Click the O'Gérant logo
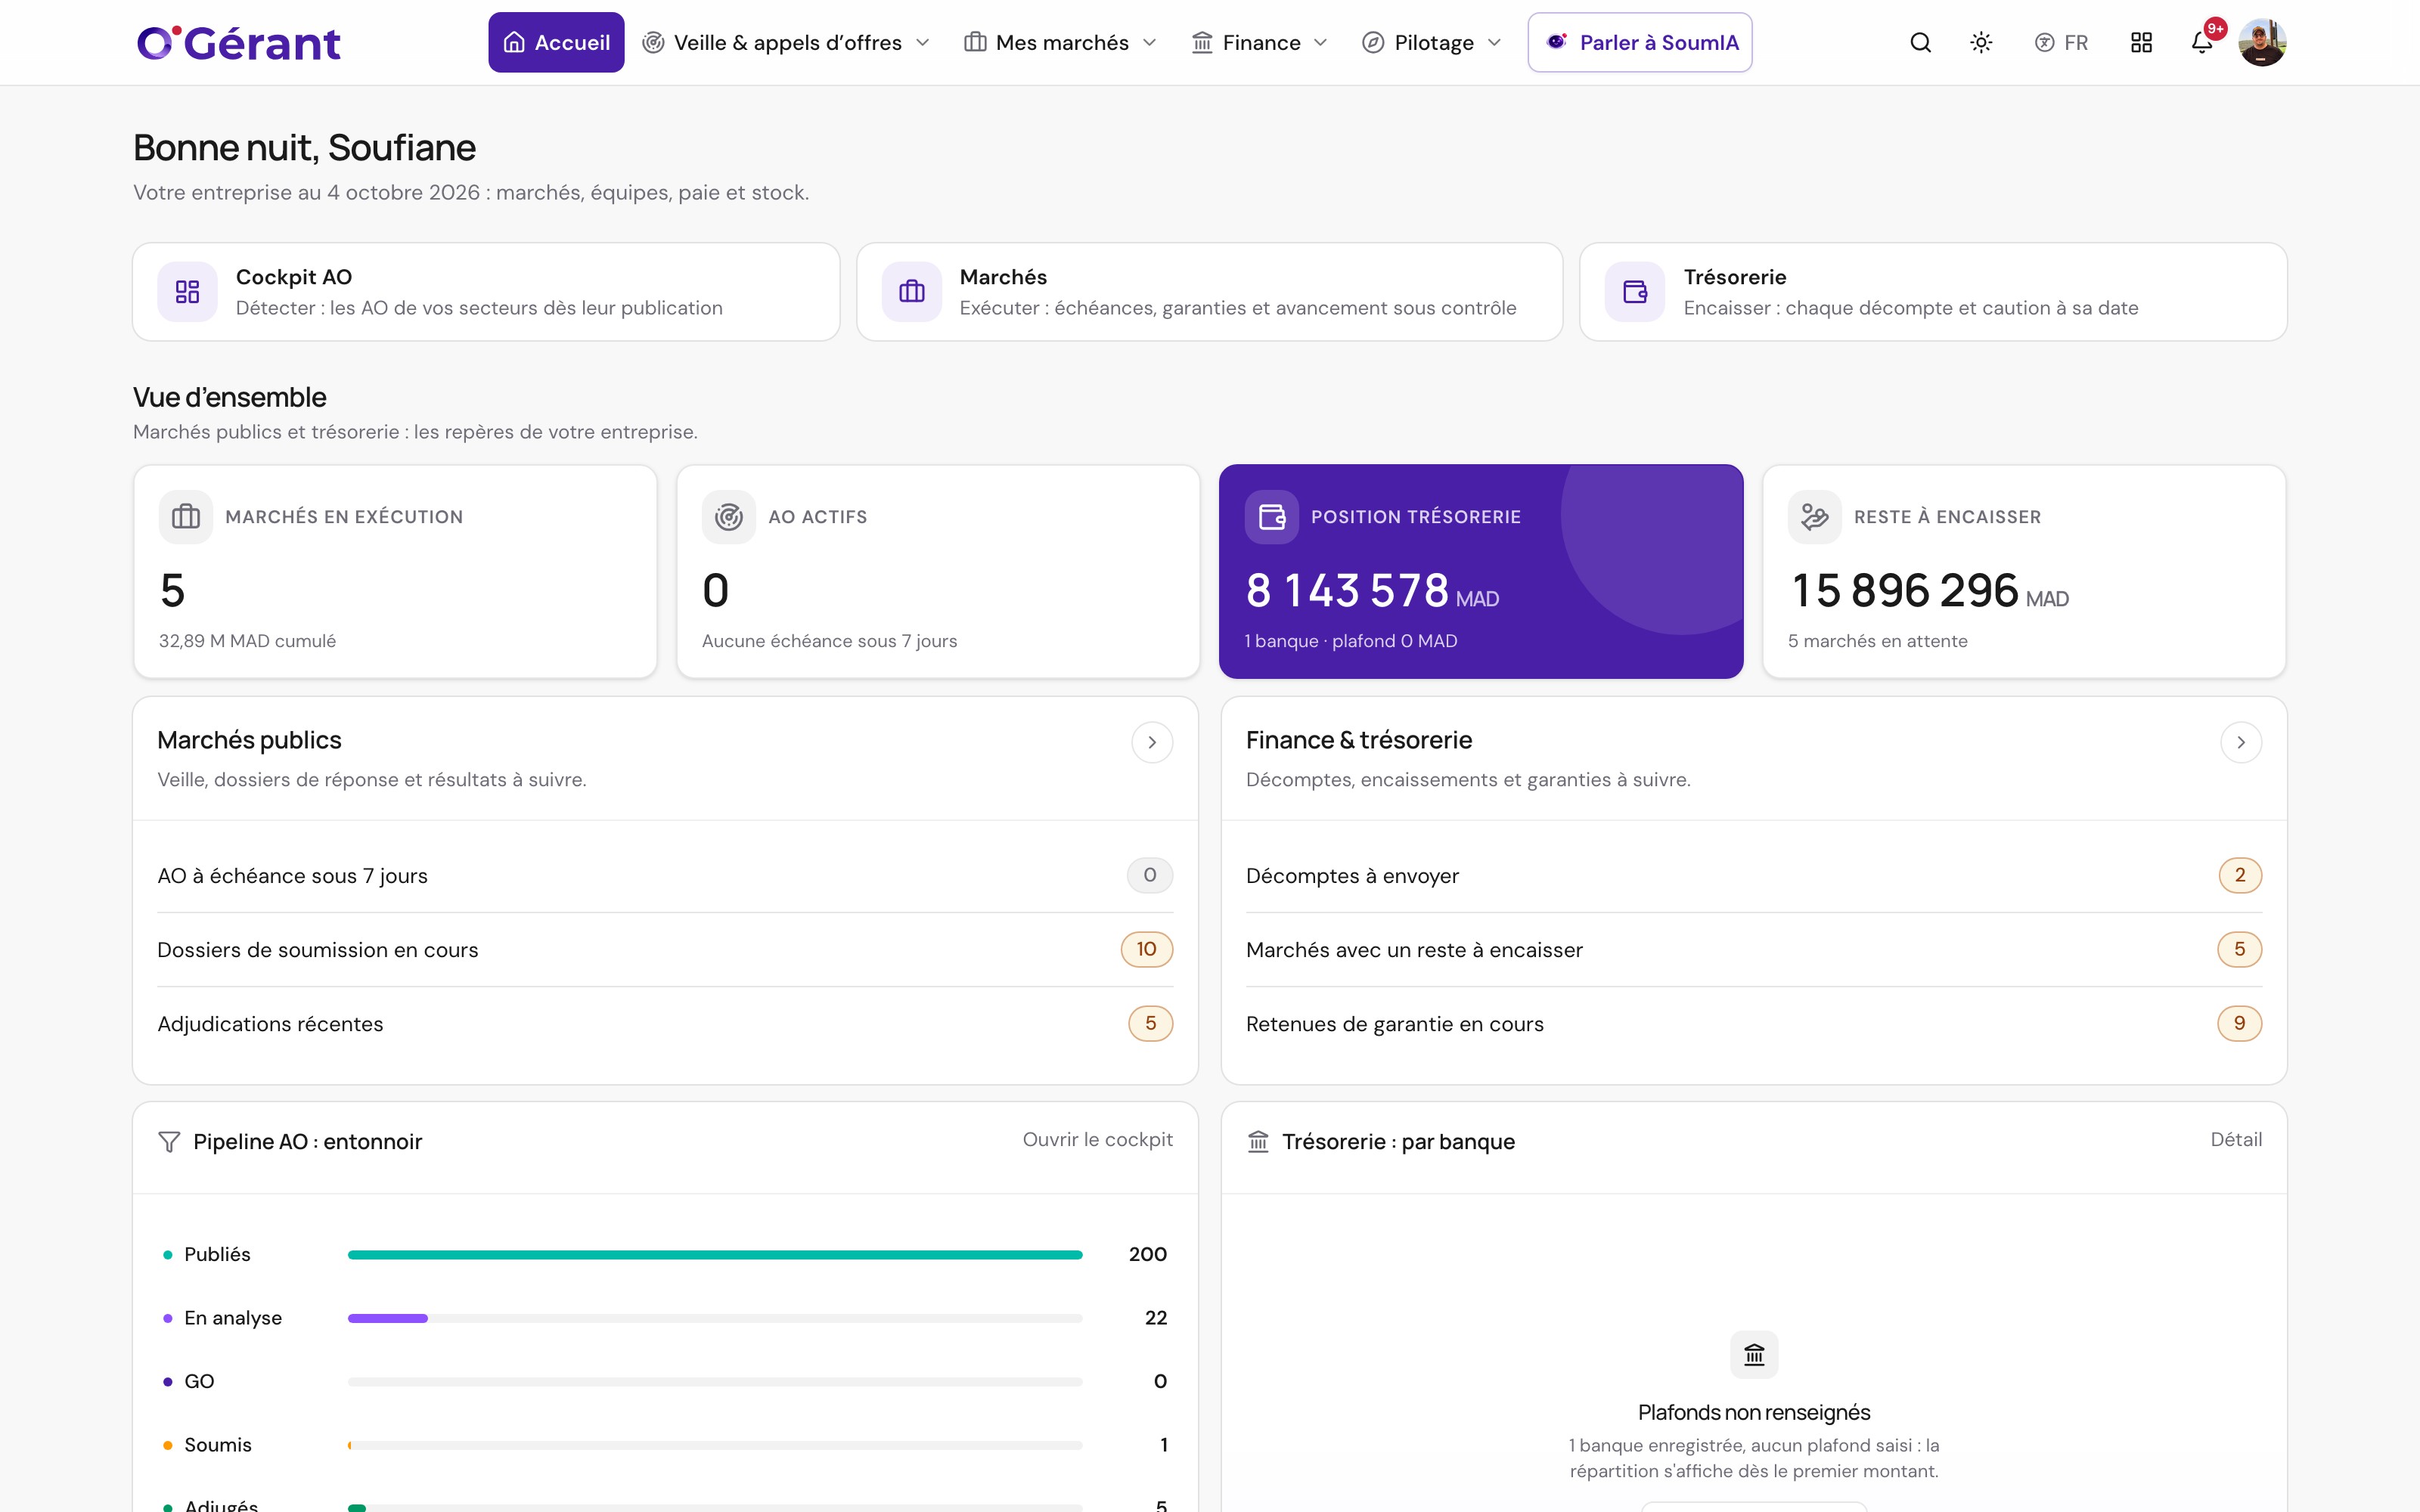The width and height of the screenshot is (2420, 1512). (x=239, y=43)
